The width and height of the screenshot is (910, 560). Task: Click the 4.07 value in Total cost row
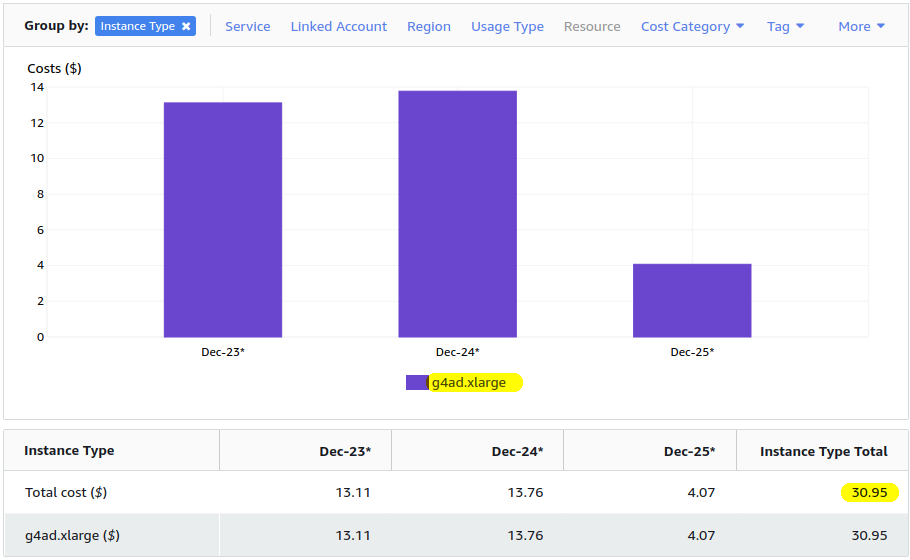click(x=701, y=493)
